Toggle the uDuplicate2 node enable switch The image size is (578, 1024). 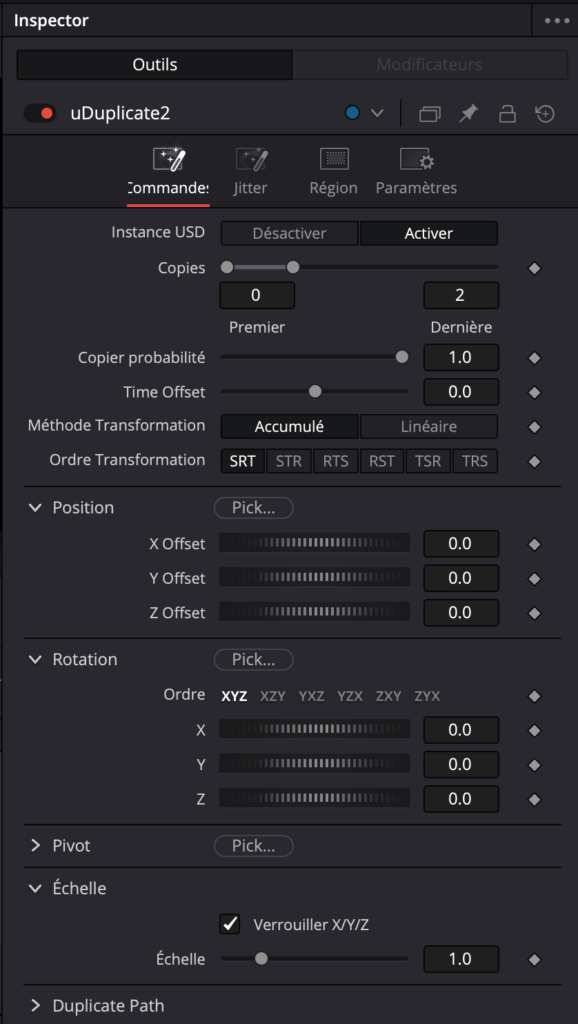39,114
